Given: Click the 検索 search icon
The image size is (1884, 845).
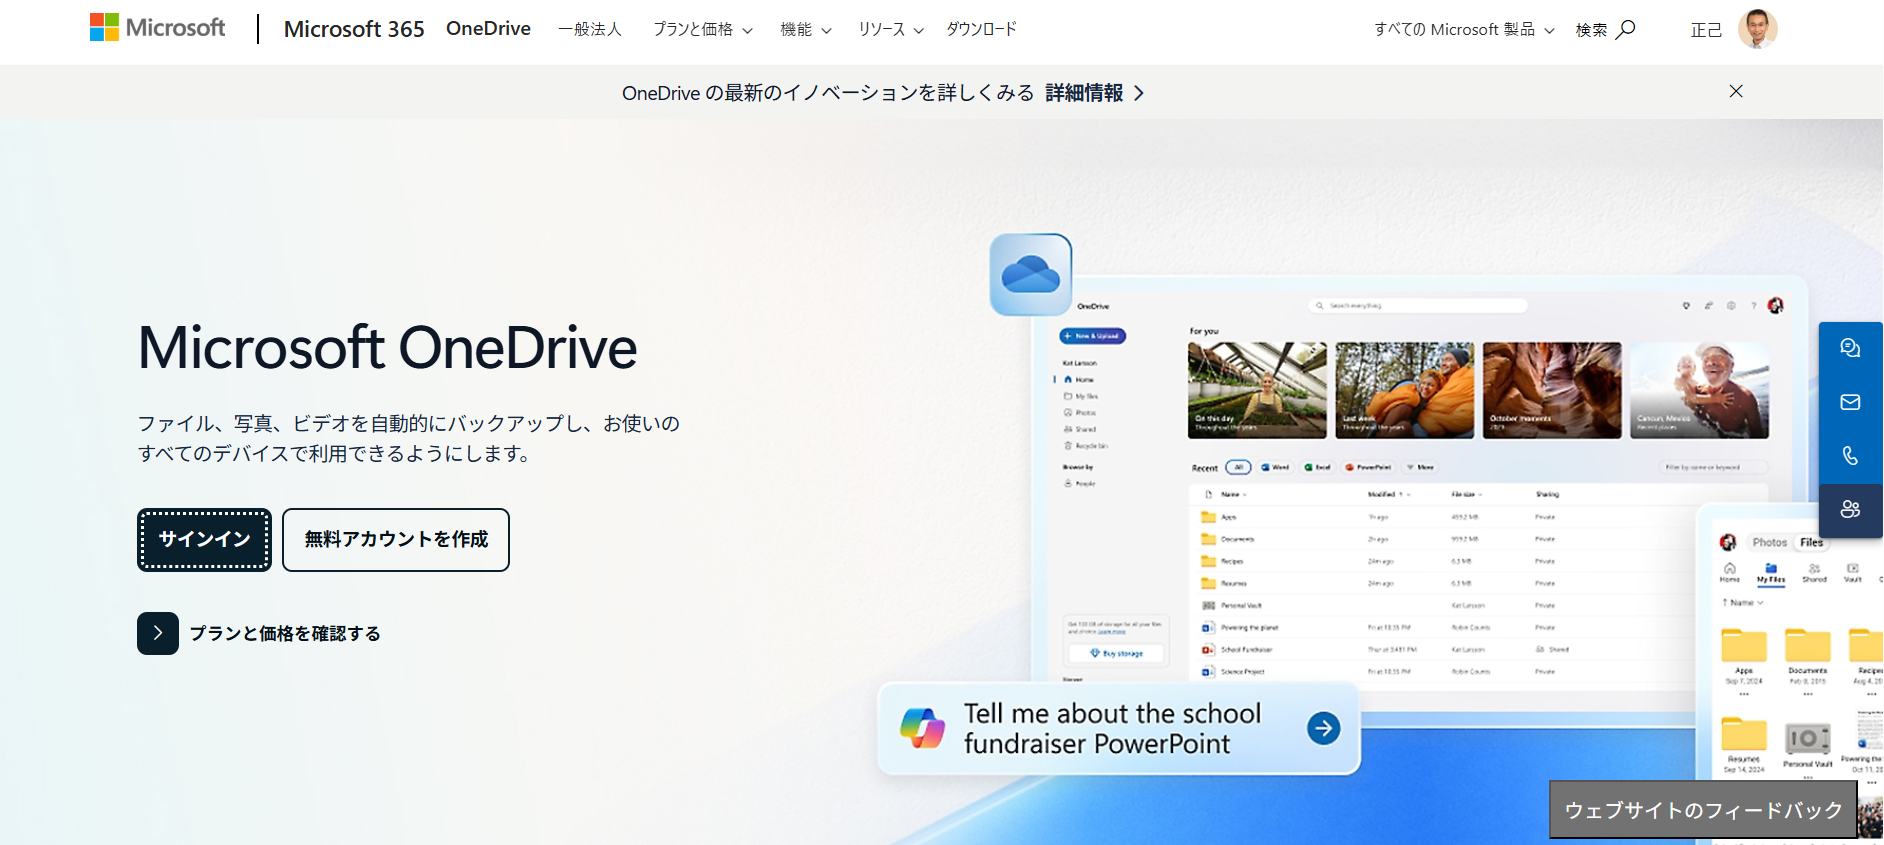Looking at the screenshot, I should 1626,29.
